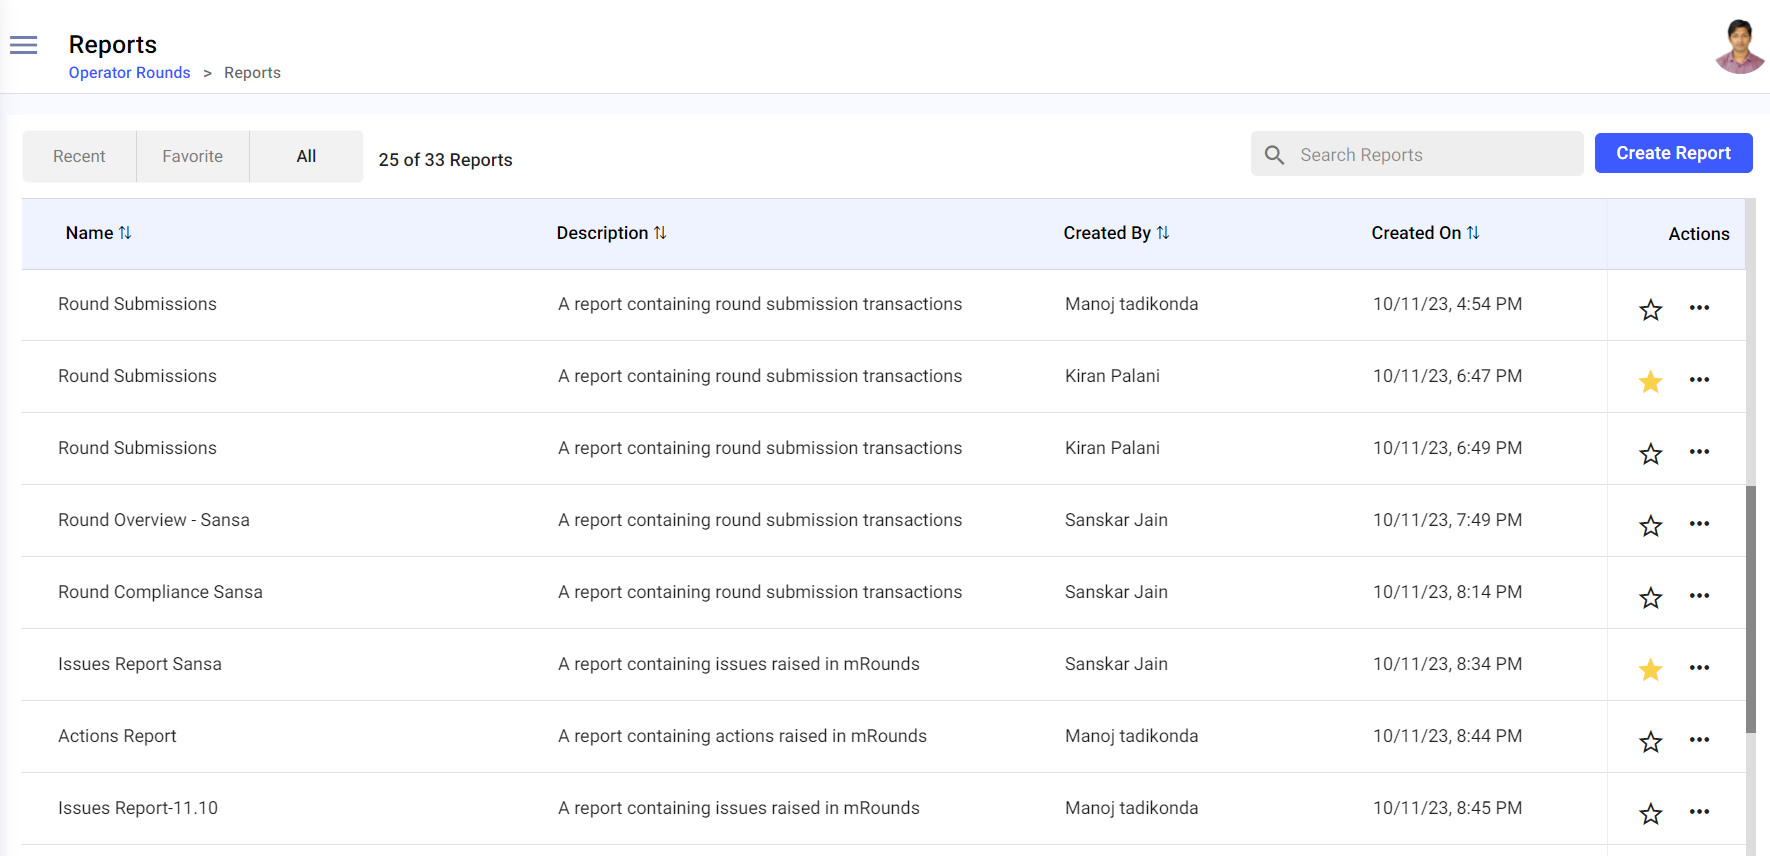Click the Create Report button

pyautogui.click(x=1673, y=153)
